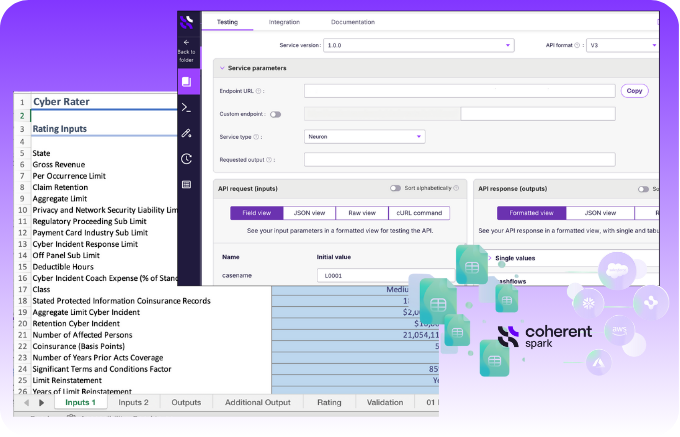The height and width of the screenshot is (437, 680).
Task: Switch to the Integration tab
Action: click(x=284, y=21)
